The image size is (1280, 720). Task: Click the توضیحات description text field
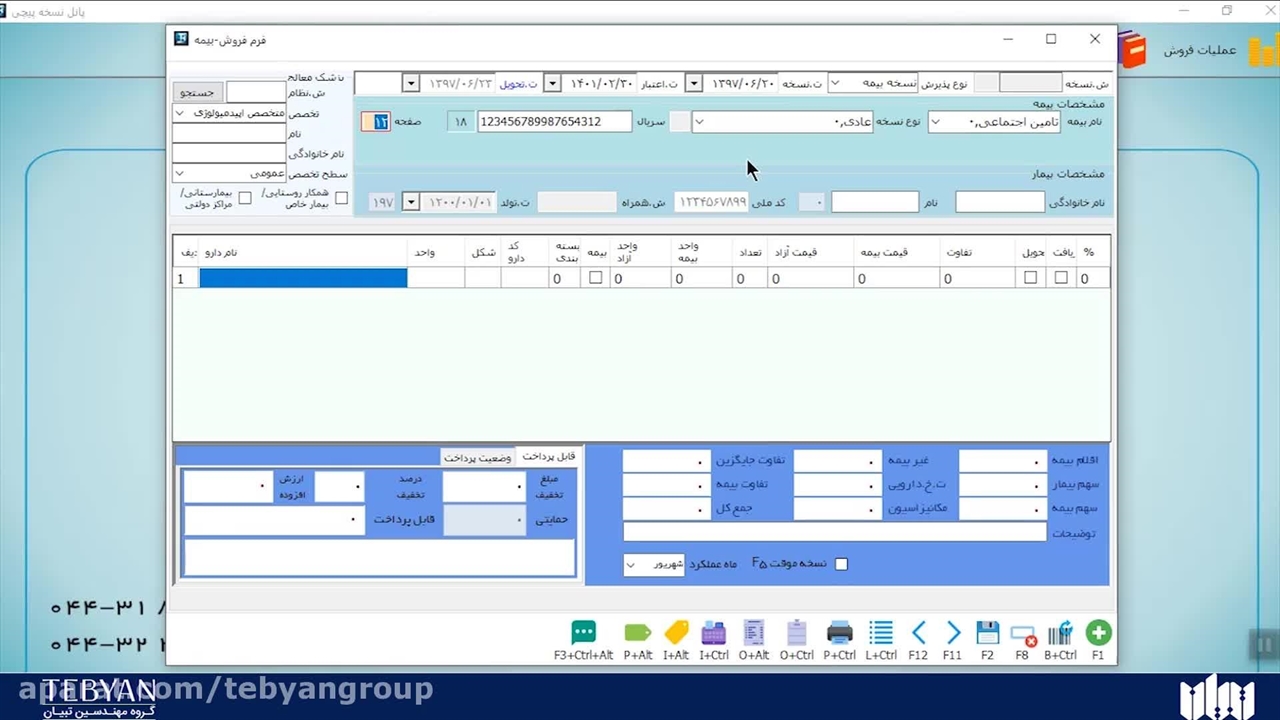(x=820, y=532)
